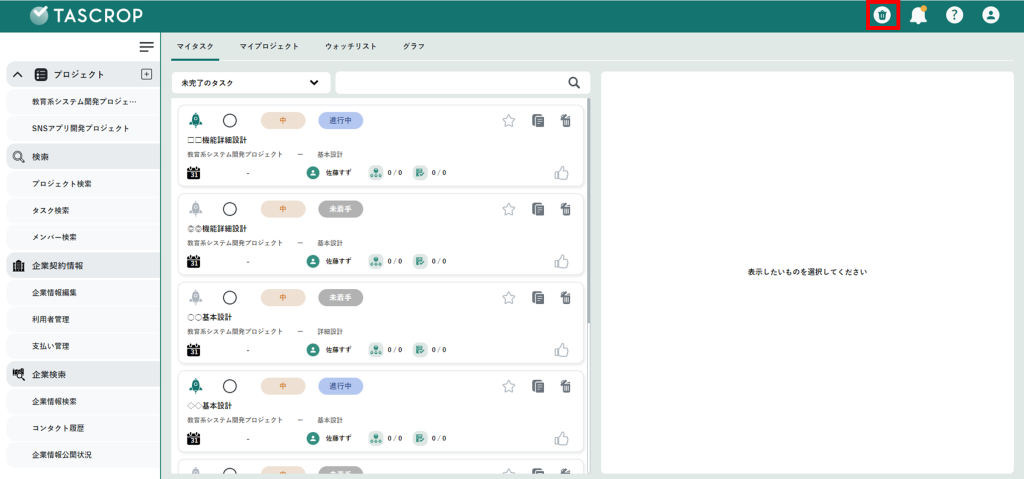The image size is (1024, 479).
Task: Mark ◎◎機能詳細設計 complete with circle checkbox
Action: (230, 208)
